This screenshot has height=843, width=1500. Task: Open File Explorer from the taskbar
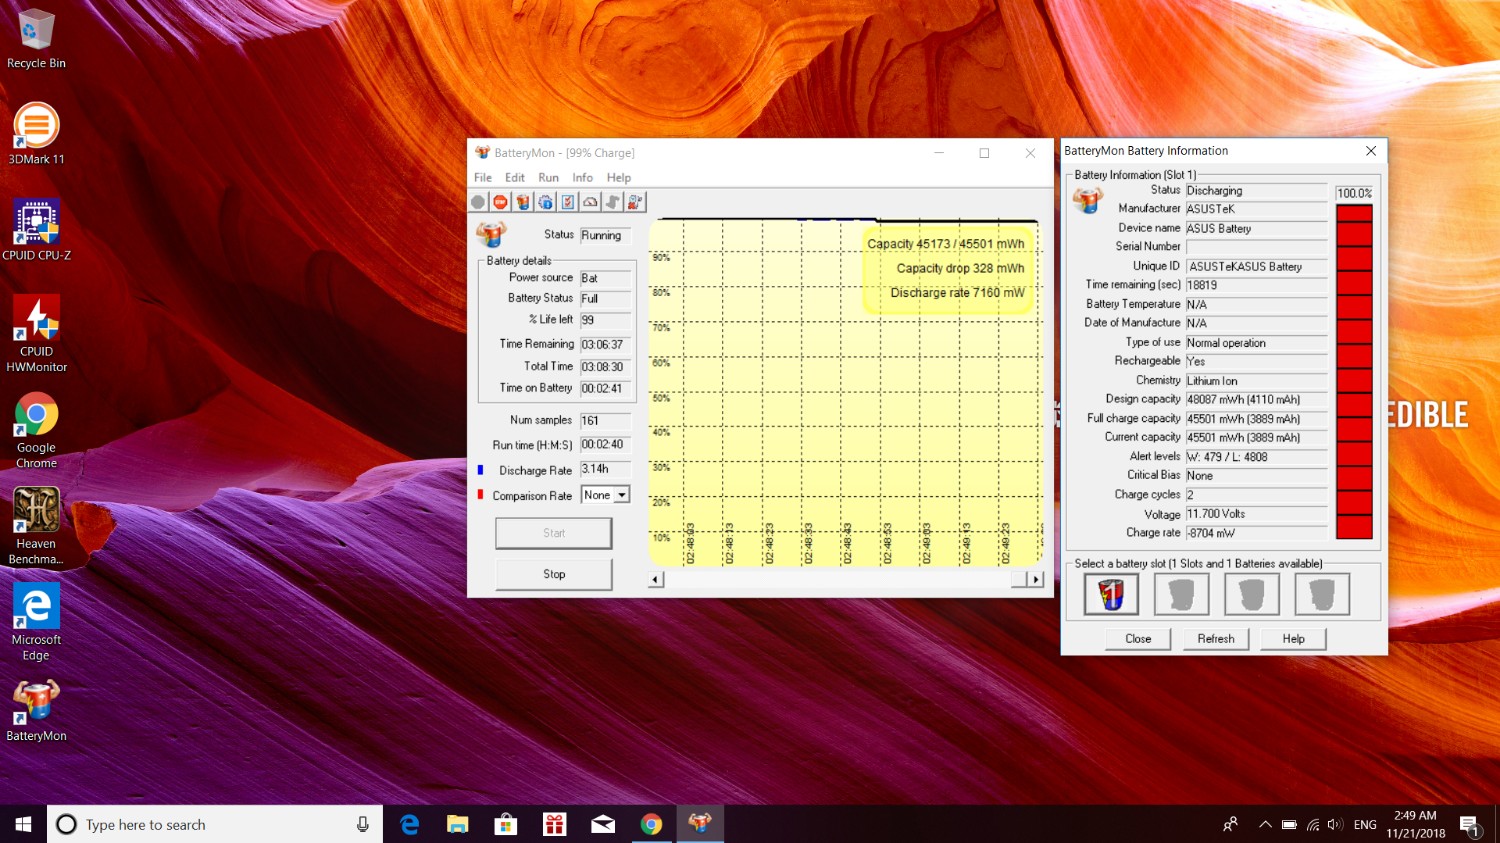pyautogui.click(x=458, y=824)
